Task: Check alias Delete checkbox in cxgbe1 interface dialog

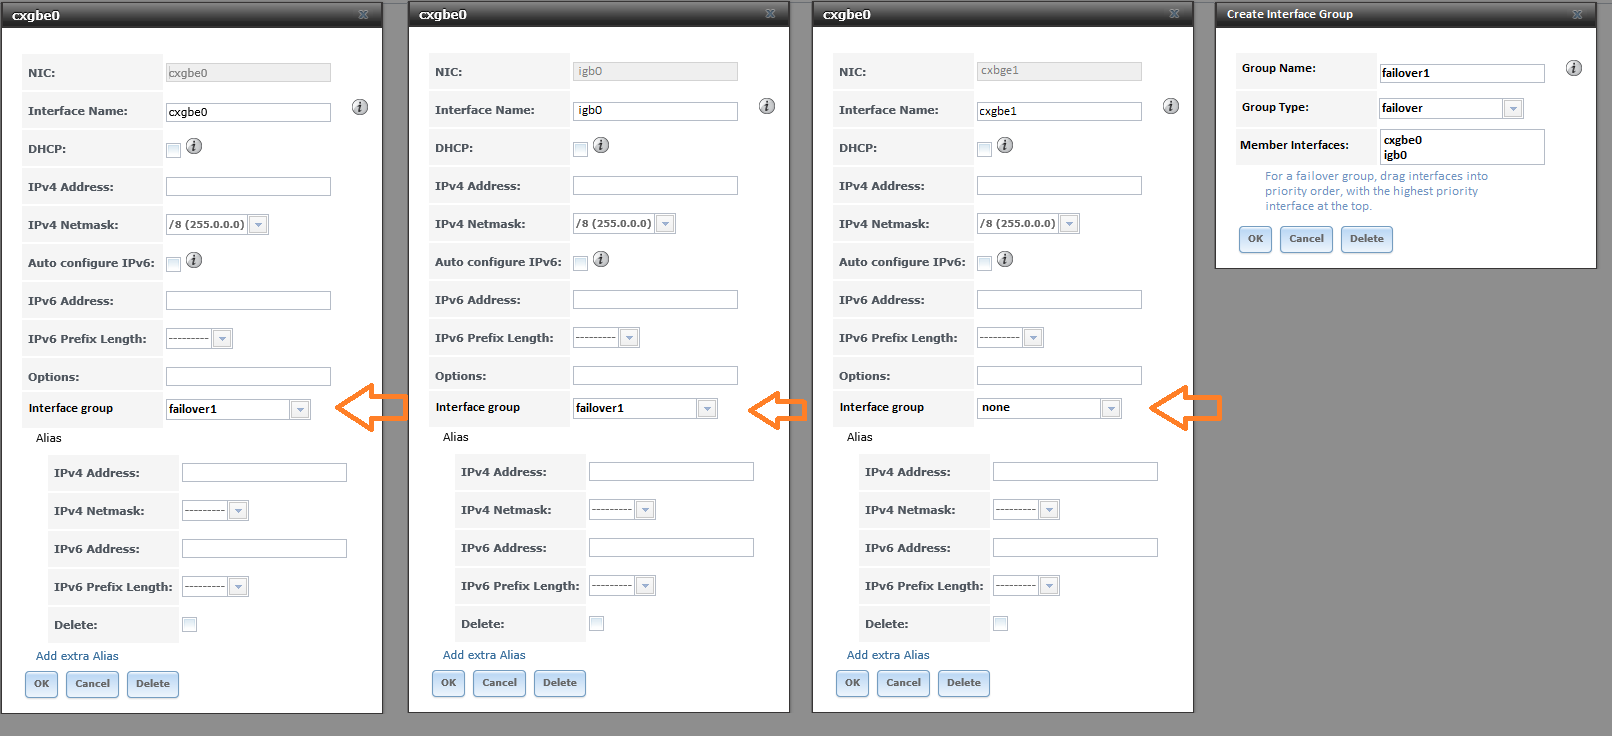Action: (x=1000, y=623)
